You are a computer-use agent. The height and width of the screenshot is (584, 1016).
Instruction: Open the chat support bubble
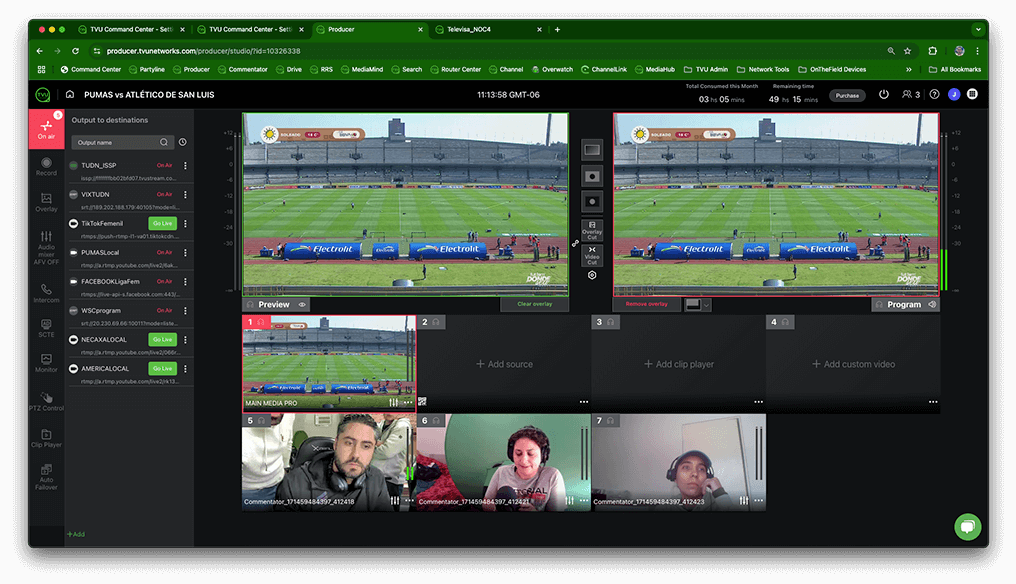967,526
